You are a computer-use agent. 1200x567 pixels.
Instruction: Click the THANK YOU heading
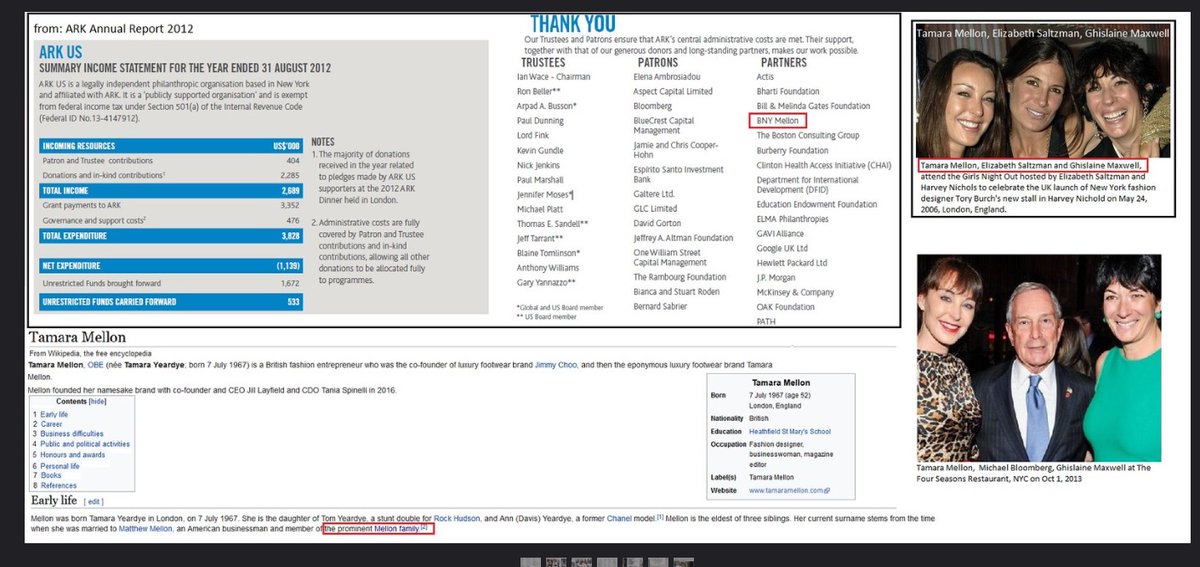pos(572,24)
